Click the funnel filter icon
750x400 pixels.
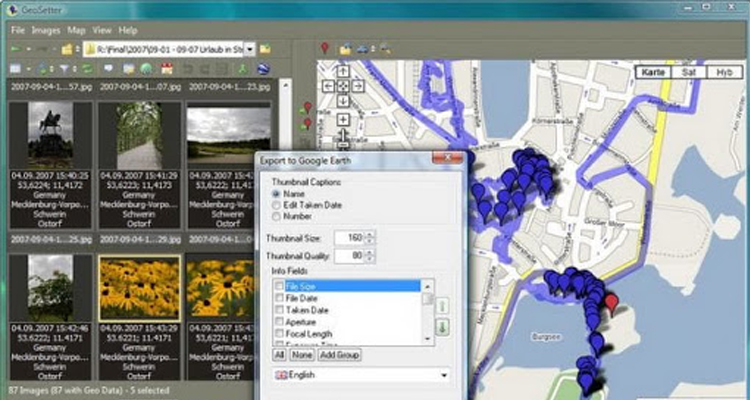[65, 69]
